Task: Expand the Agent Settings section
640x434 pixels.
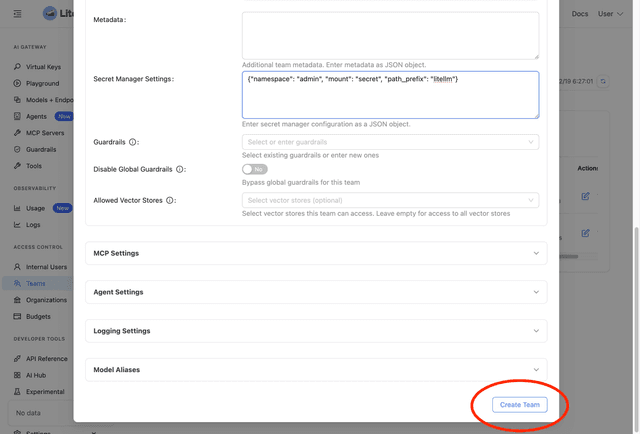Action: pos(316,292)
